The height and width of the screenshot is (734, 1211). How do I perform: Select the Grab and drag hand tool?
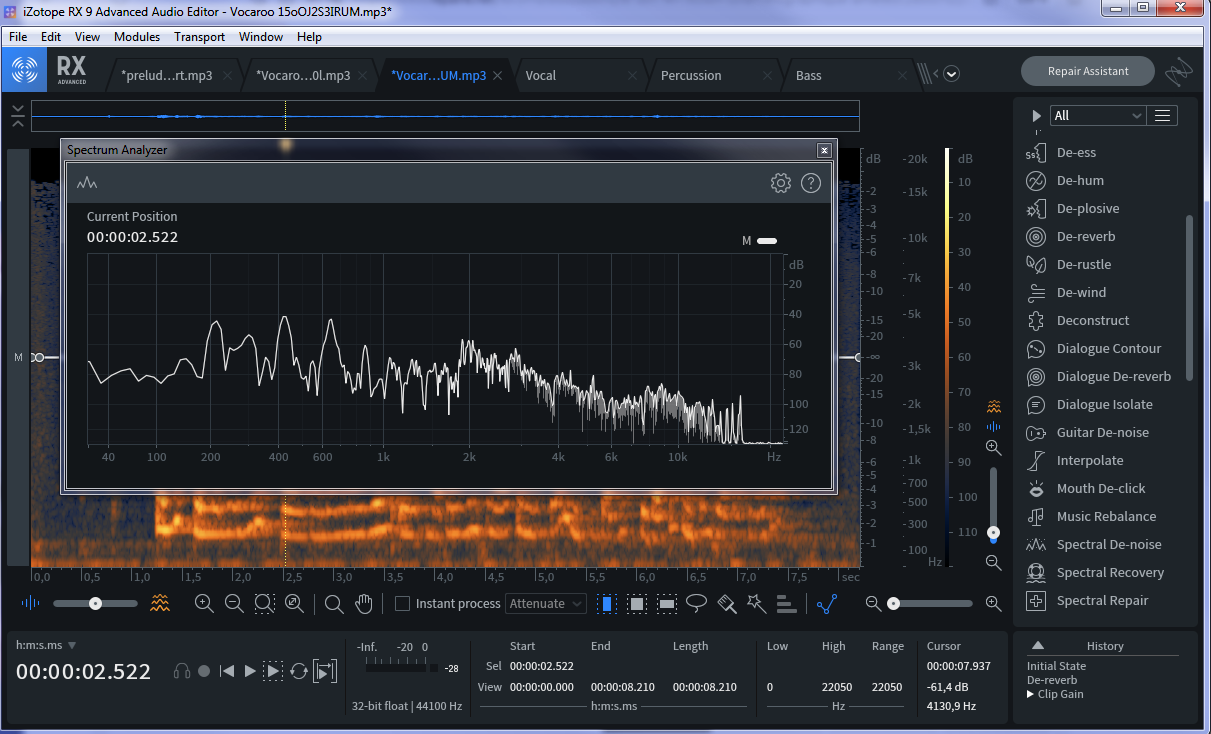tap(364, 604)
